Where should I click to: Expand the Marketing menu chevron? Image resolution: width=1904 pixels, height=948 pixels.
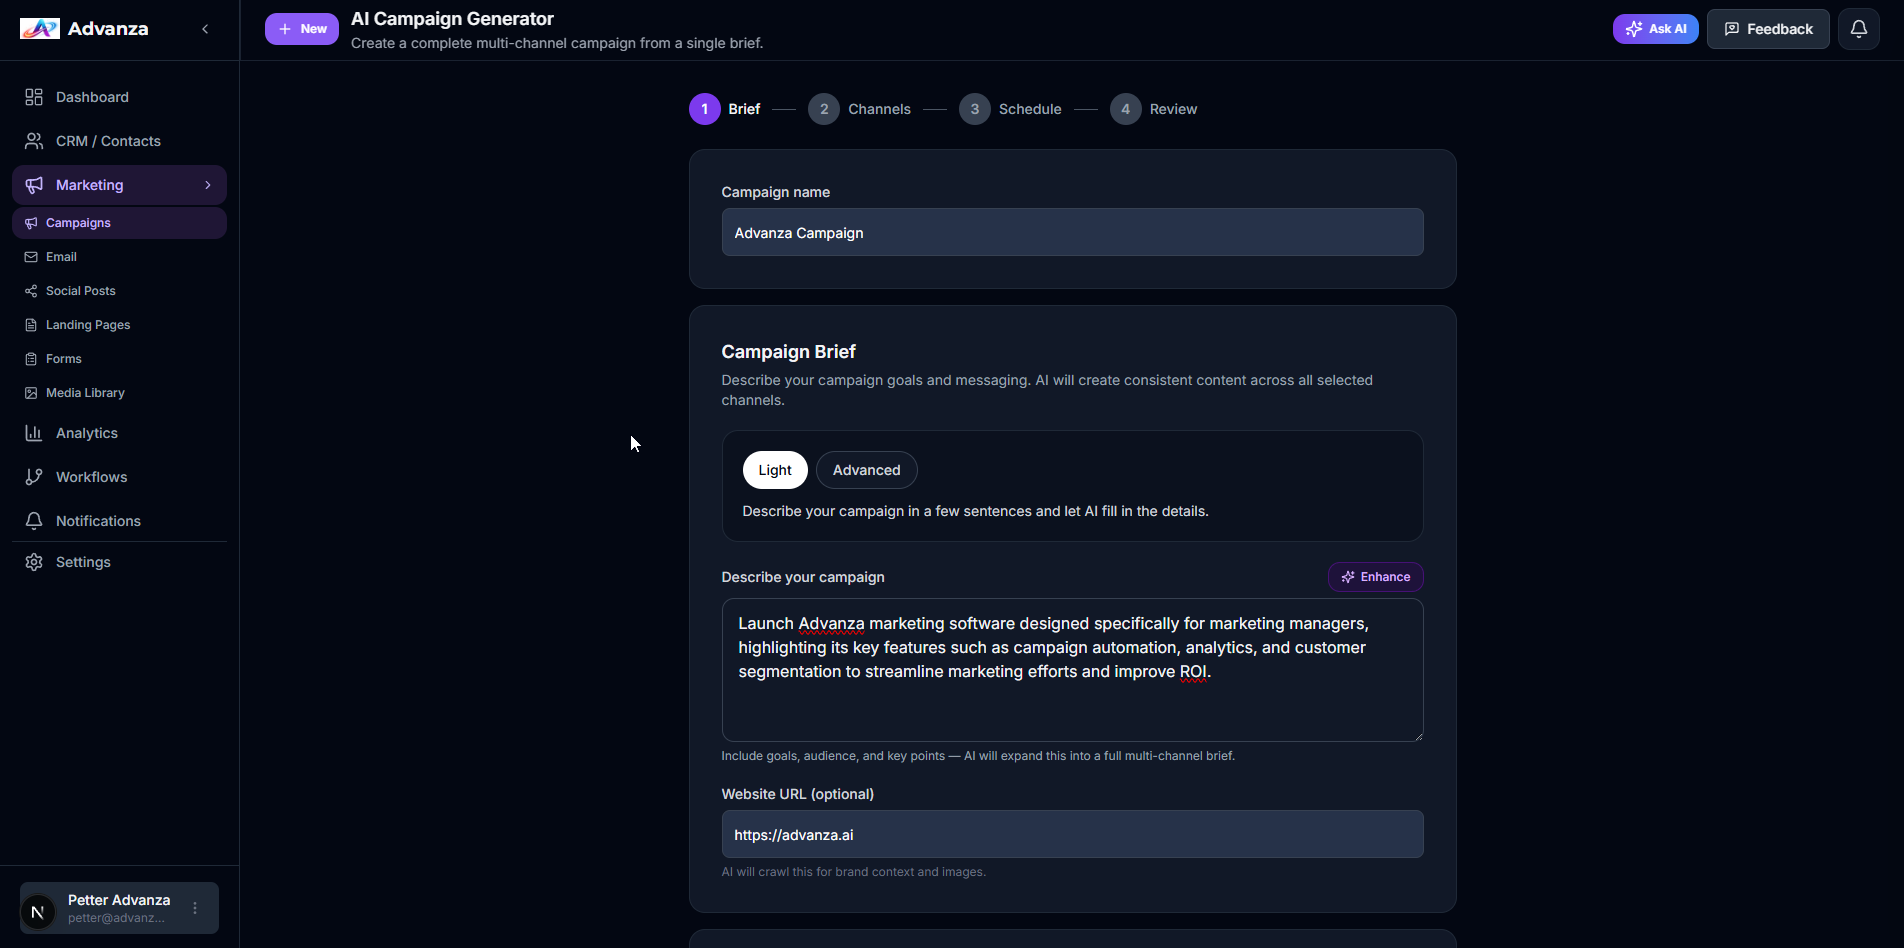[x=206, y=185]
